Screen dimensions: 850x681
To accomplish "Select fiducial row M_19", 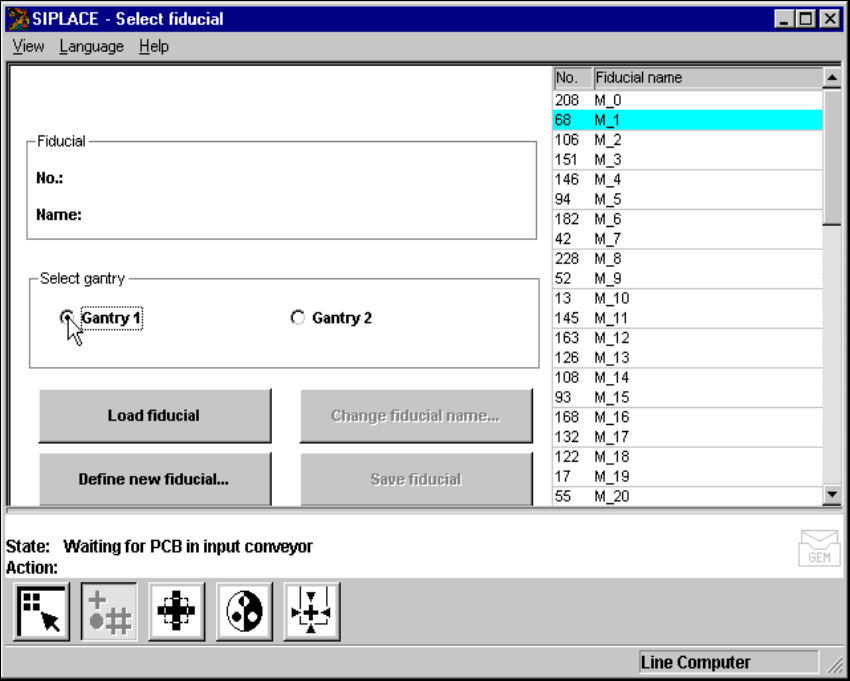I will (687, 476).
